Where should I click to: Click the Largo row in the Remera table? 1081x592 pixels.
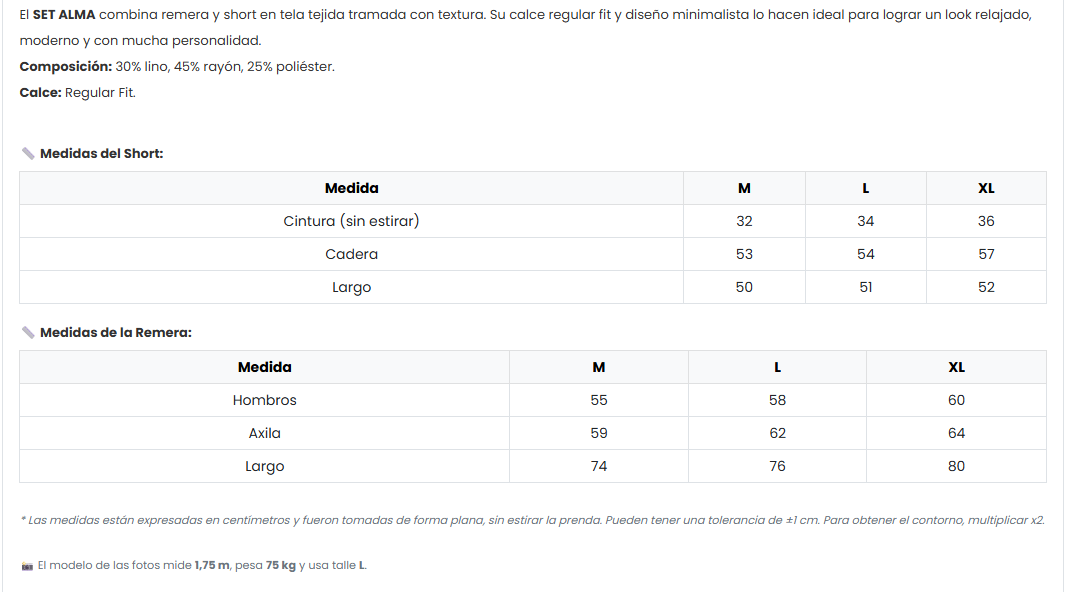[265, 466]
